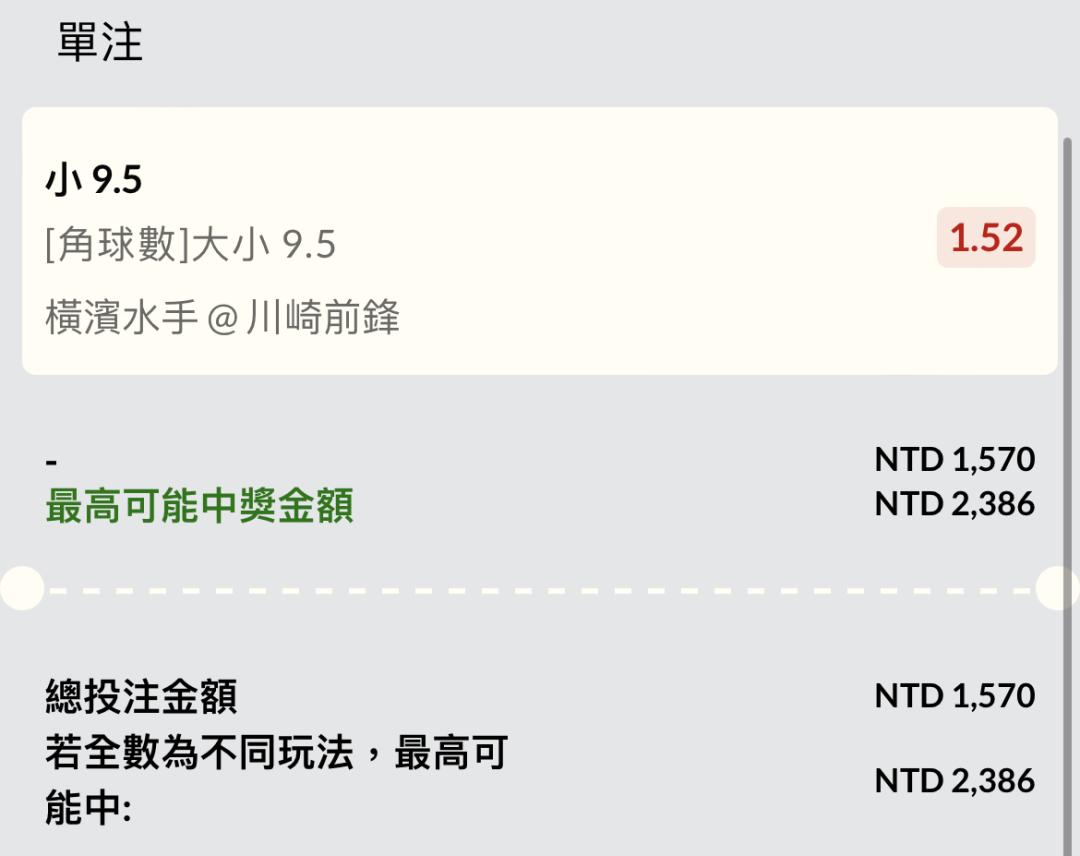Tap the 川崎前鋒 team name
The image size is (1080, 856).
pyautogui.click(x=322, y=318)
